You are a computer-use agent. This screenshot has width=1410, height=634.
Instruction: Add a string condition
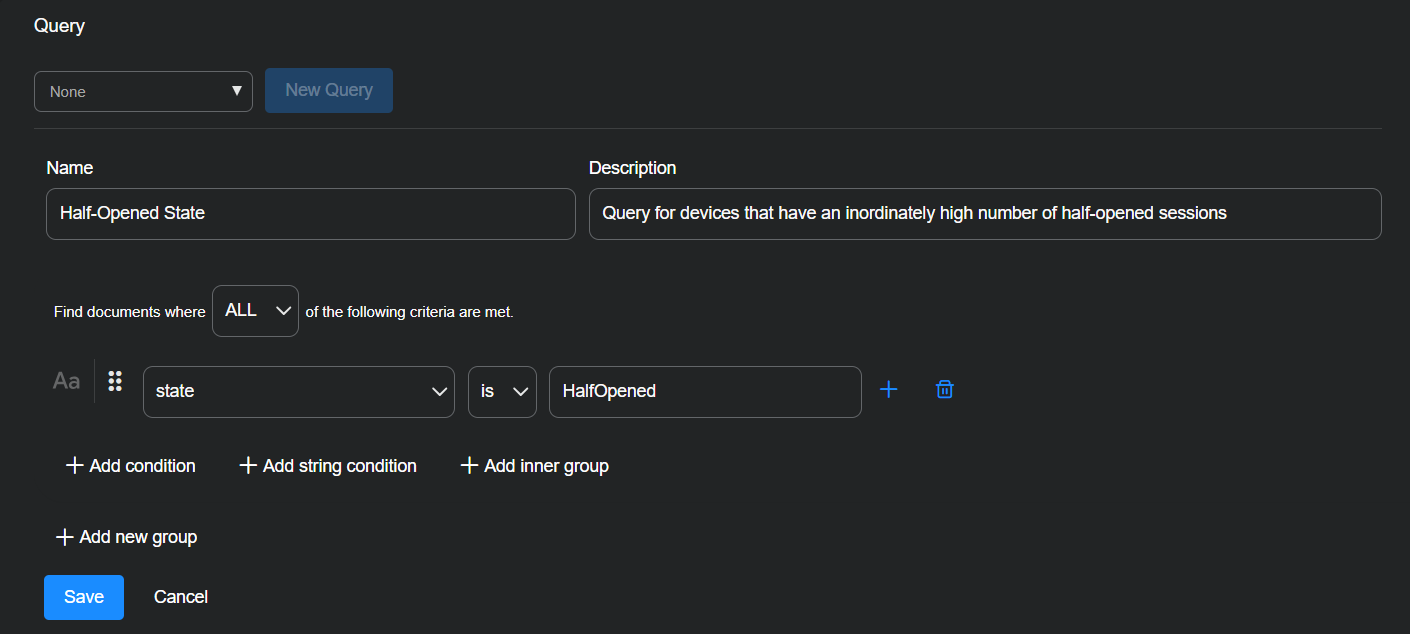(x=328, y=466)
